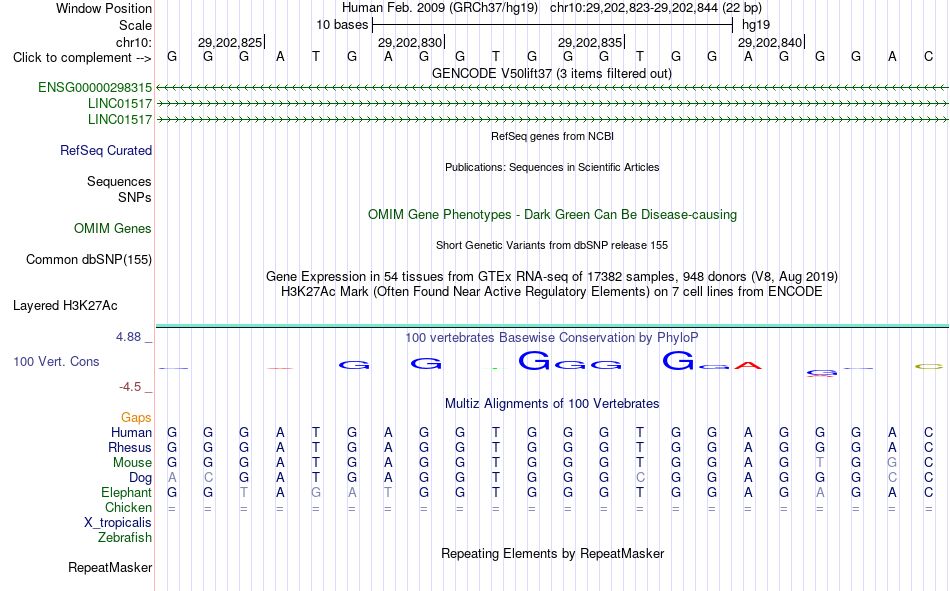The image size is (950, 591).
Task: Click the Human Feb. 2009 (GRCh37/hg19) text
Action: click(440, 8)
